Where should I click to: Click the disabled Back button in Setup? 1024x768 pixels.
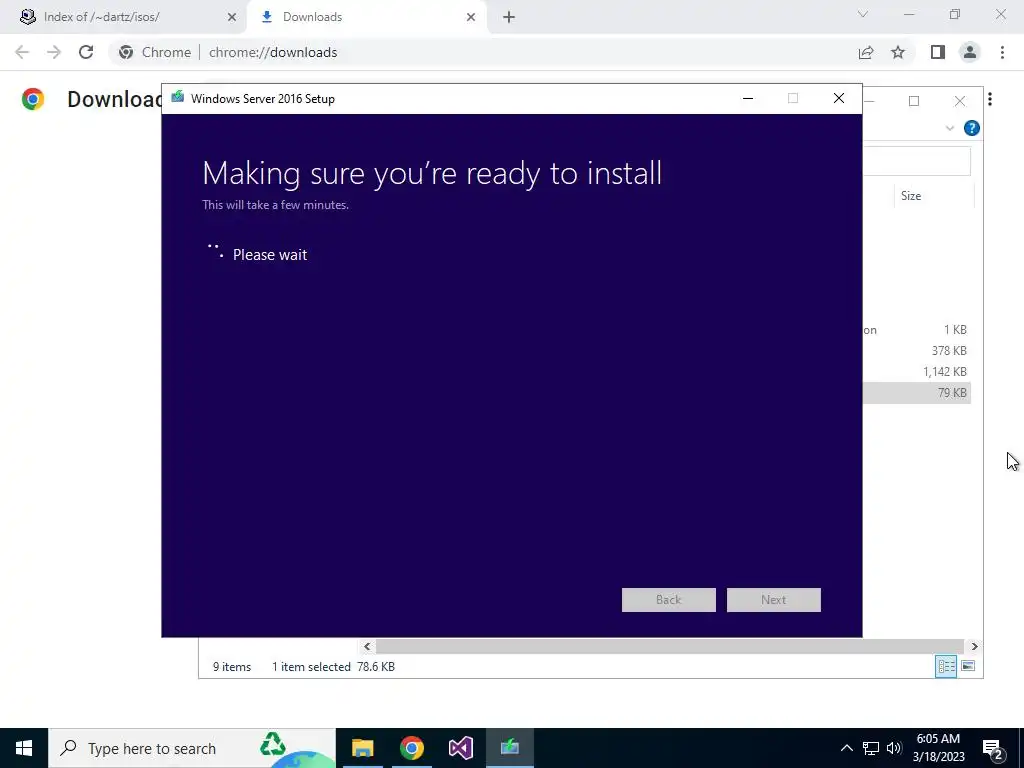(x=669, y=600)
